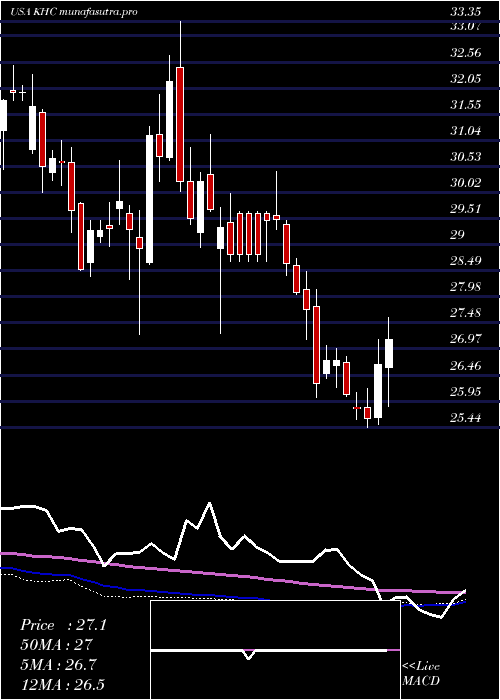Click the tallest red candle reaching the chart high

coord(180,124)
